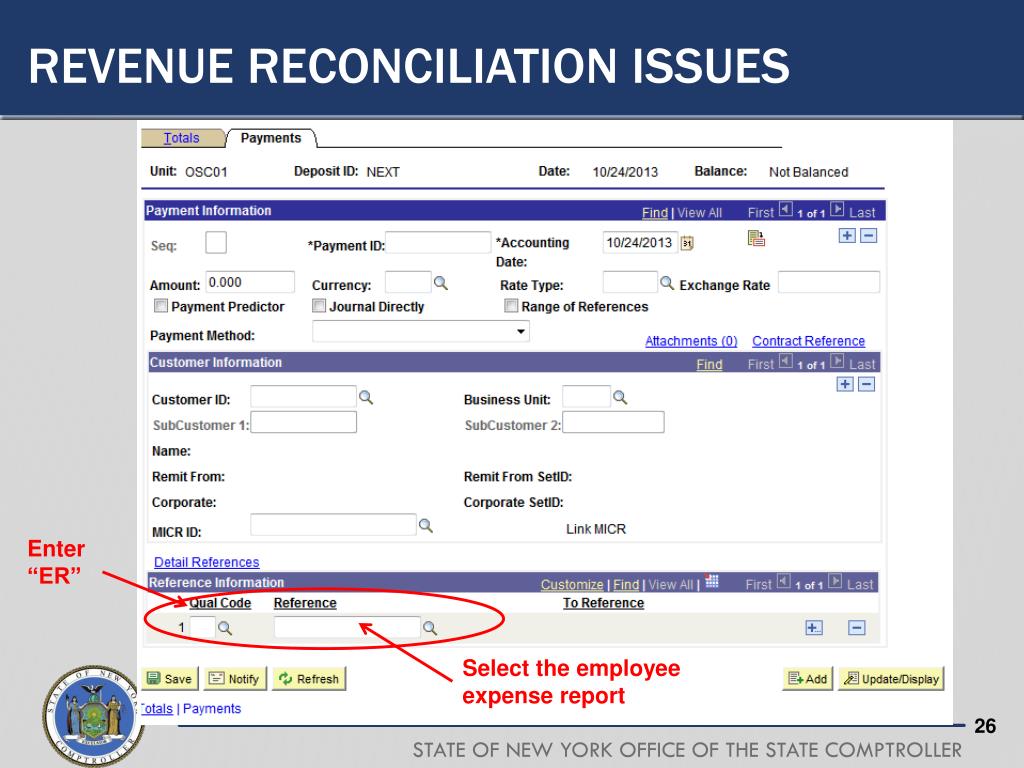Look up Business Unit with the magnifier
1024x768 pixels.
coord(620,397)
